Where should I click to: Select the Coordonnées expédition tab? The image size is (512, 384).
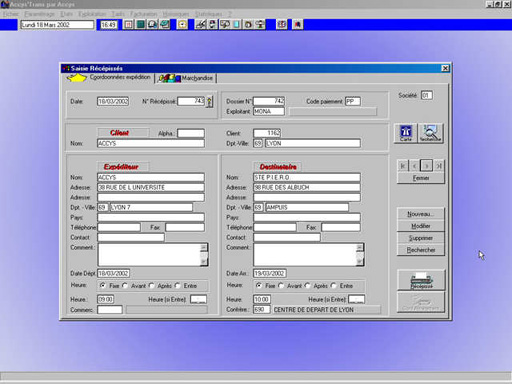(109, 77)
